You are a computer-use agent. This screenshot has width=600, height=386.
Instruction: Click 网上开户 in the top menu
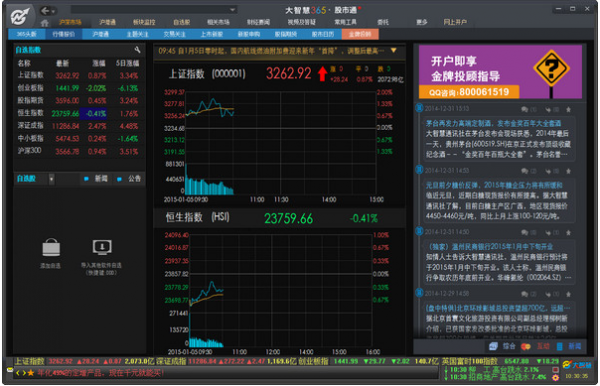click(455, 22)
